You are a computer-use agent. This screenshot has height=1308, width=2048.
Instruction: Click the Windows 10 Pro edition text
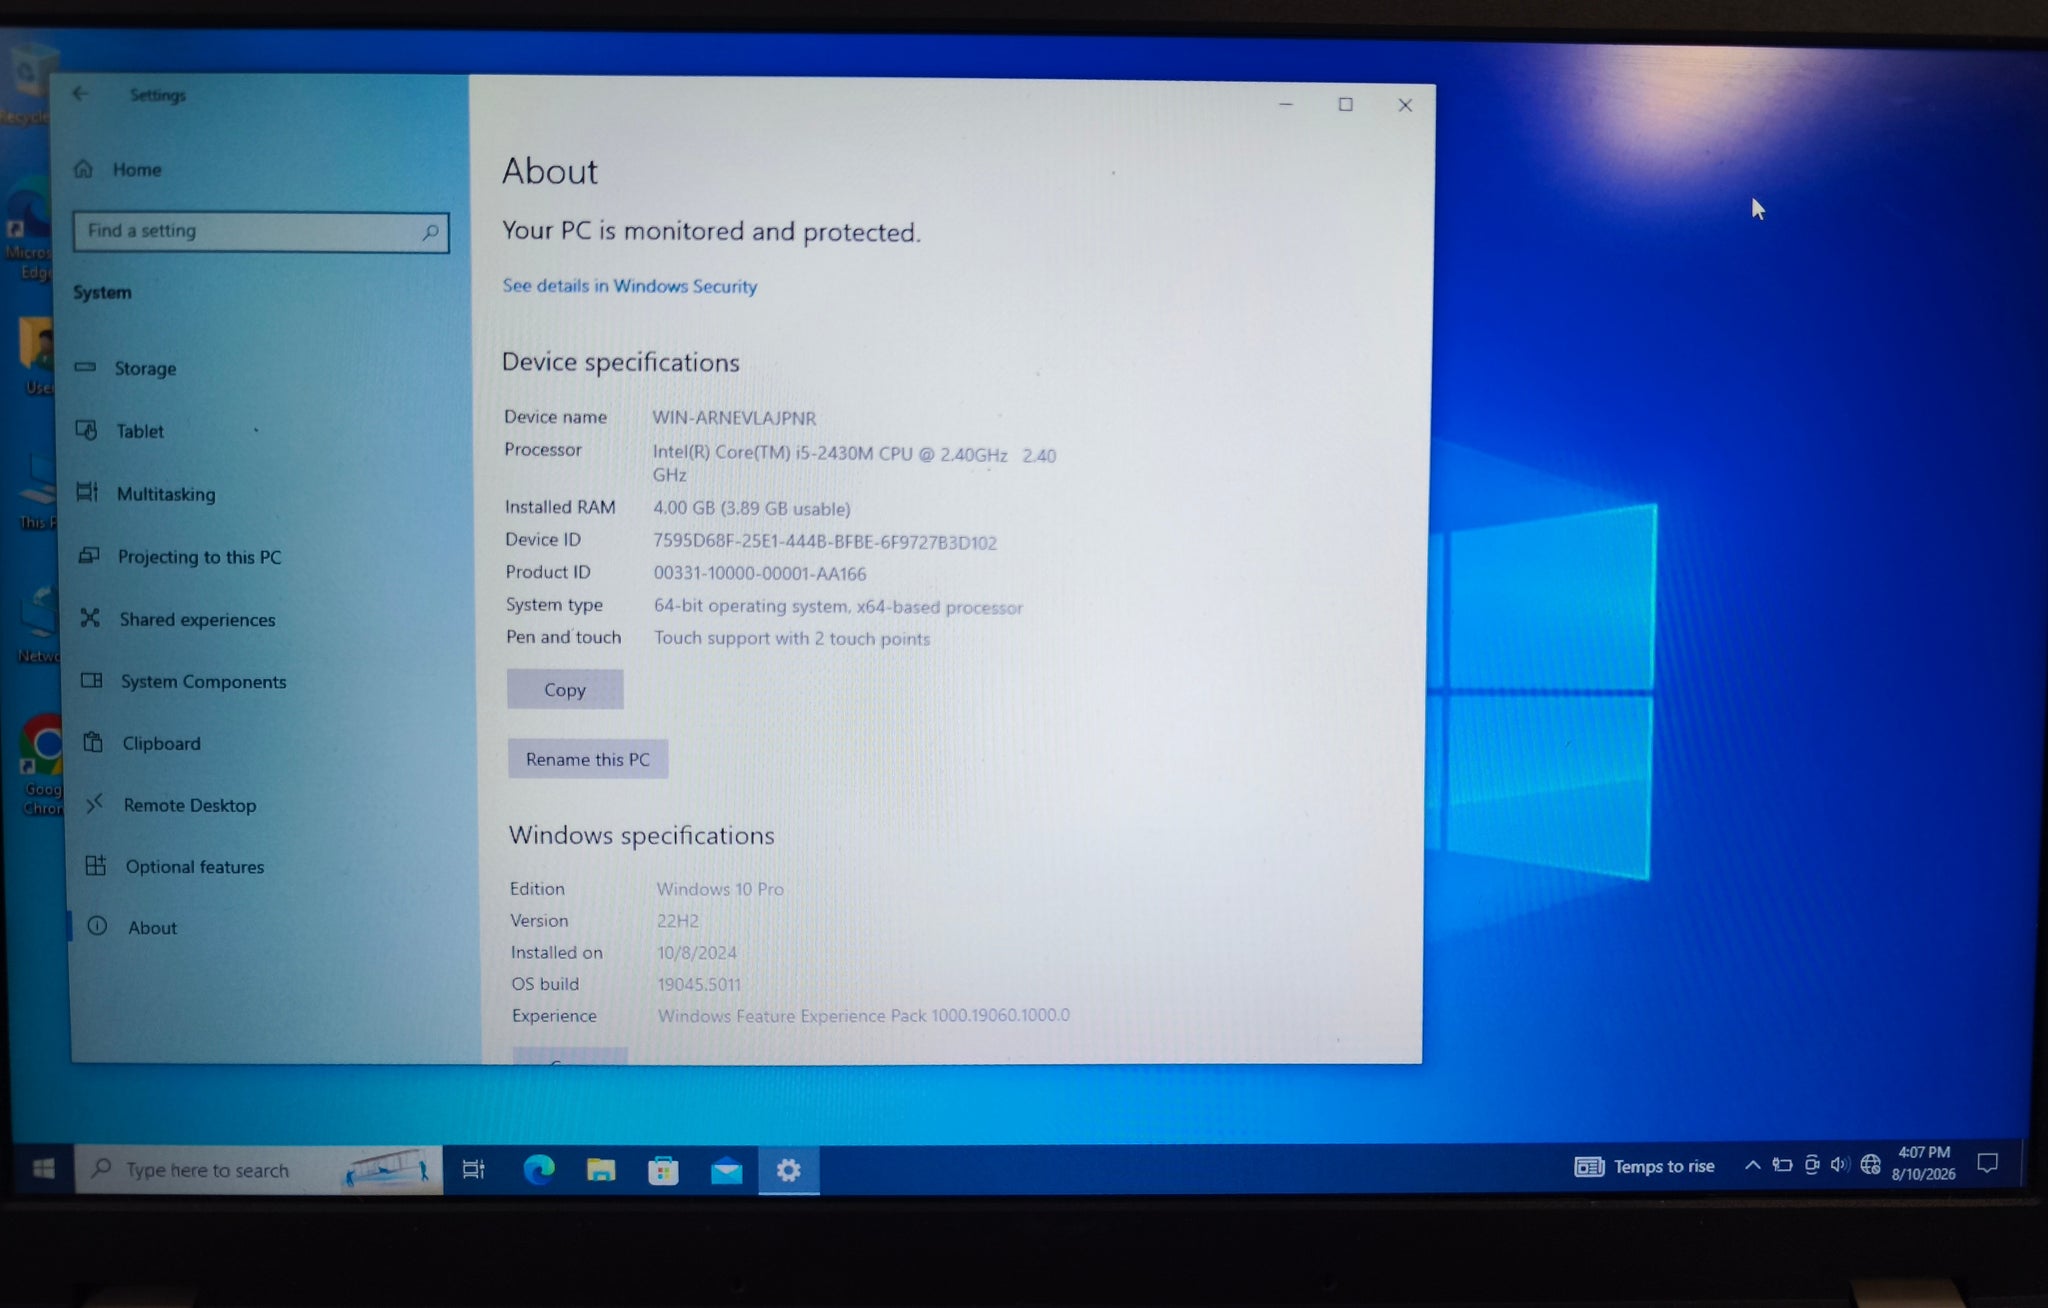[x=720, y=889]
